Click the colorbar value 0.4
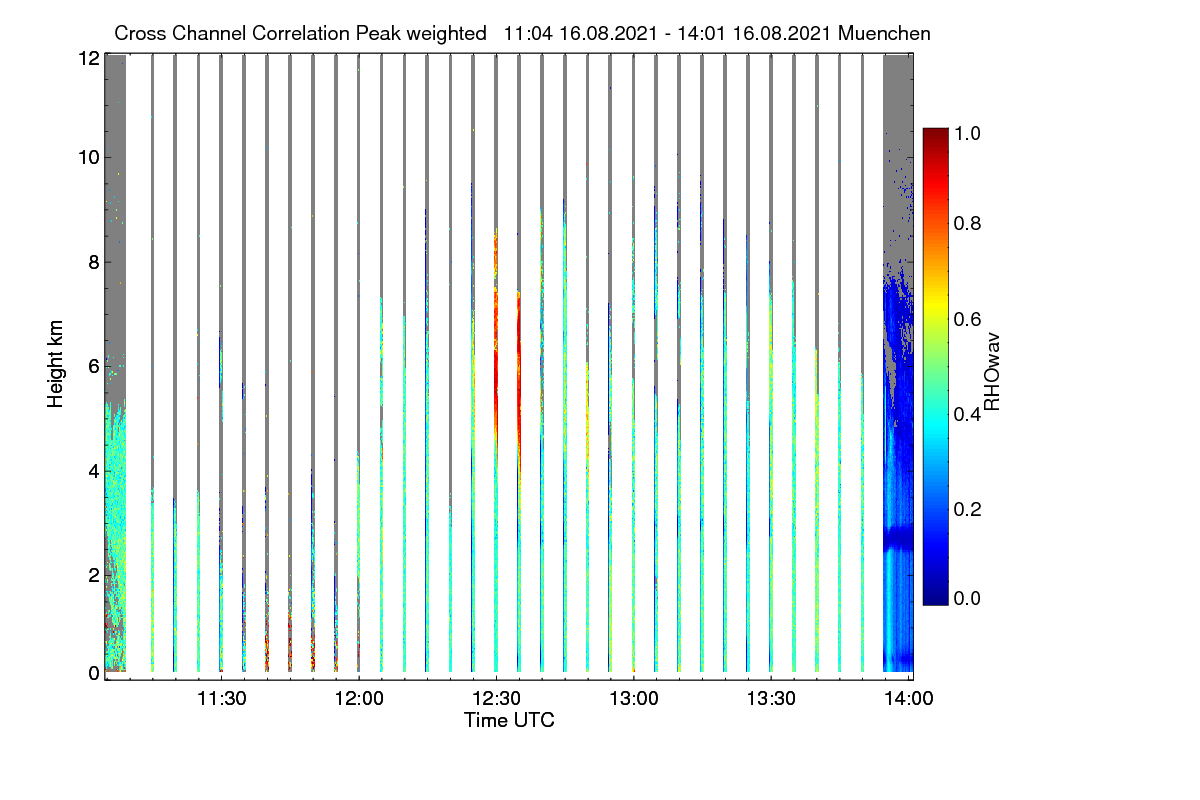The image size is (1200, 800). (x=967, y=414)
